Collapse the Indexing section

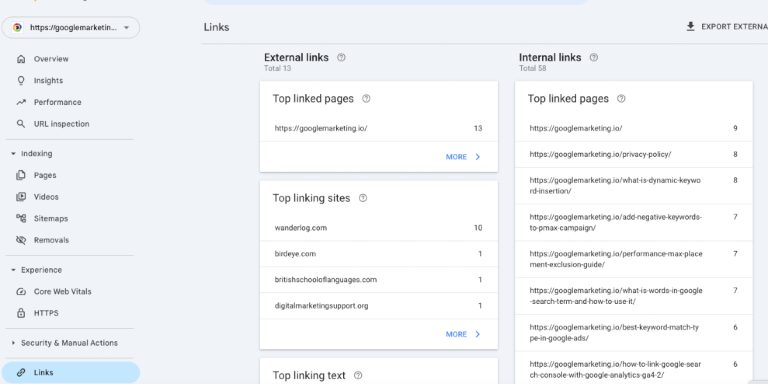tap(13, 154)
